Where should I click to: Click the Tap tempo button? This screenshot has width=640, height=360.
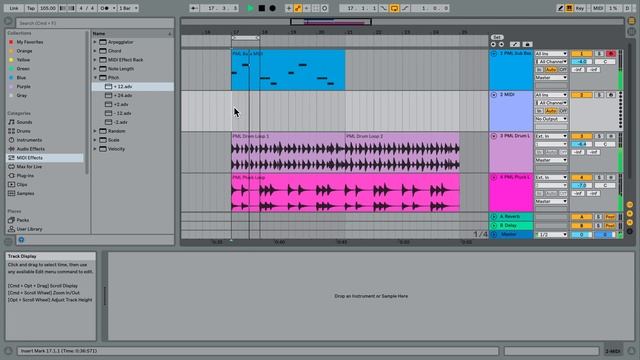(31, 8)
